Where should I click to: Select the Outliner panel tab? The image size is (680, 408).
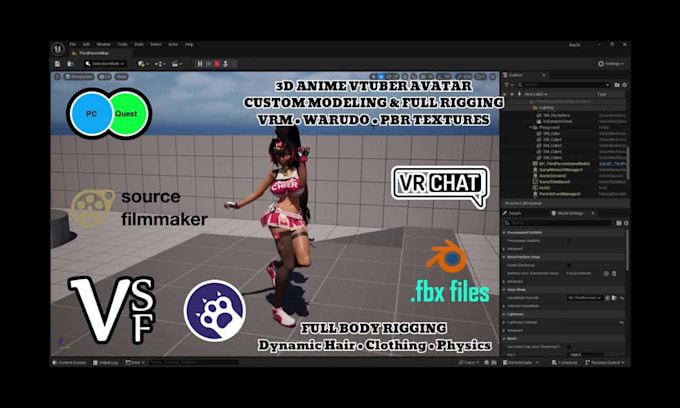click(x=515, y=75)
